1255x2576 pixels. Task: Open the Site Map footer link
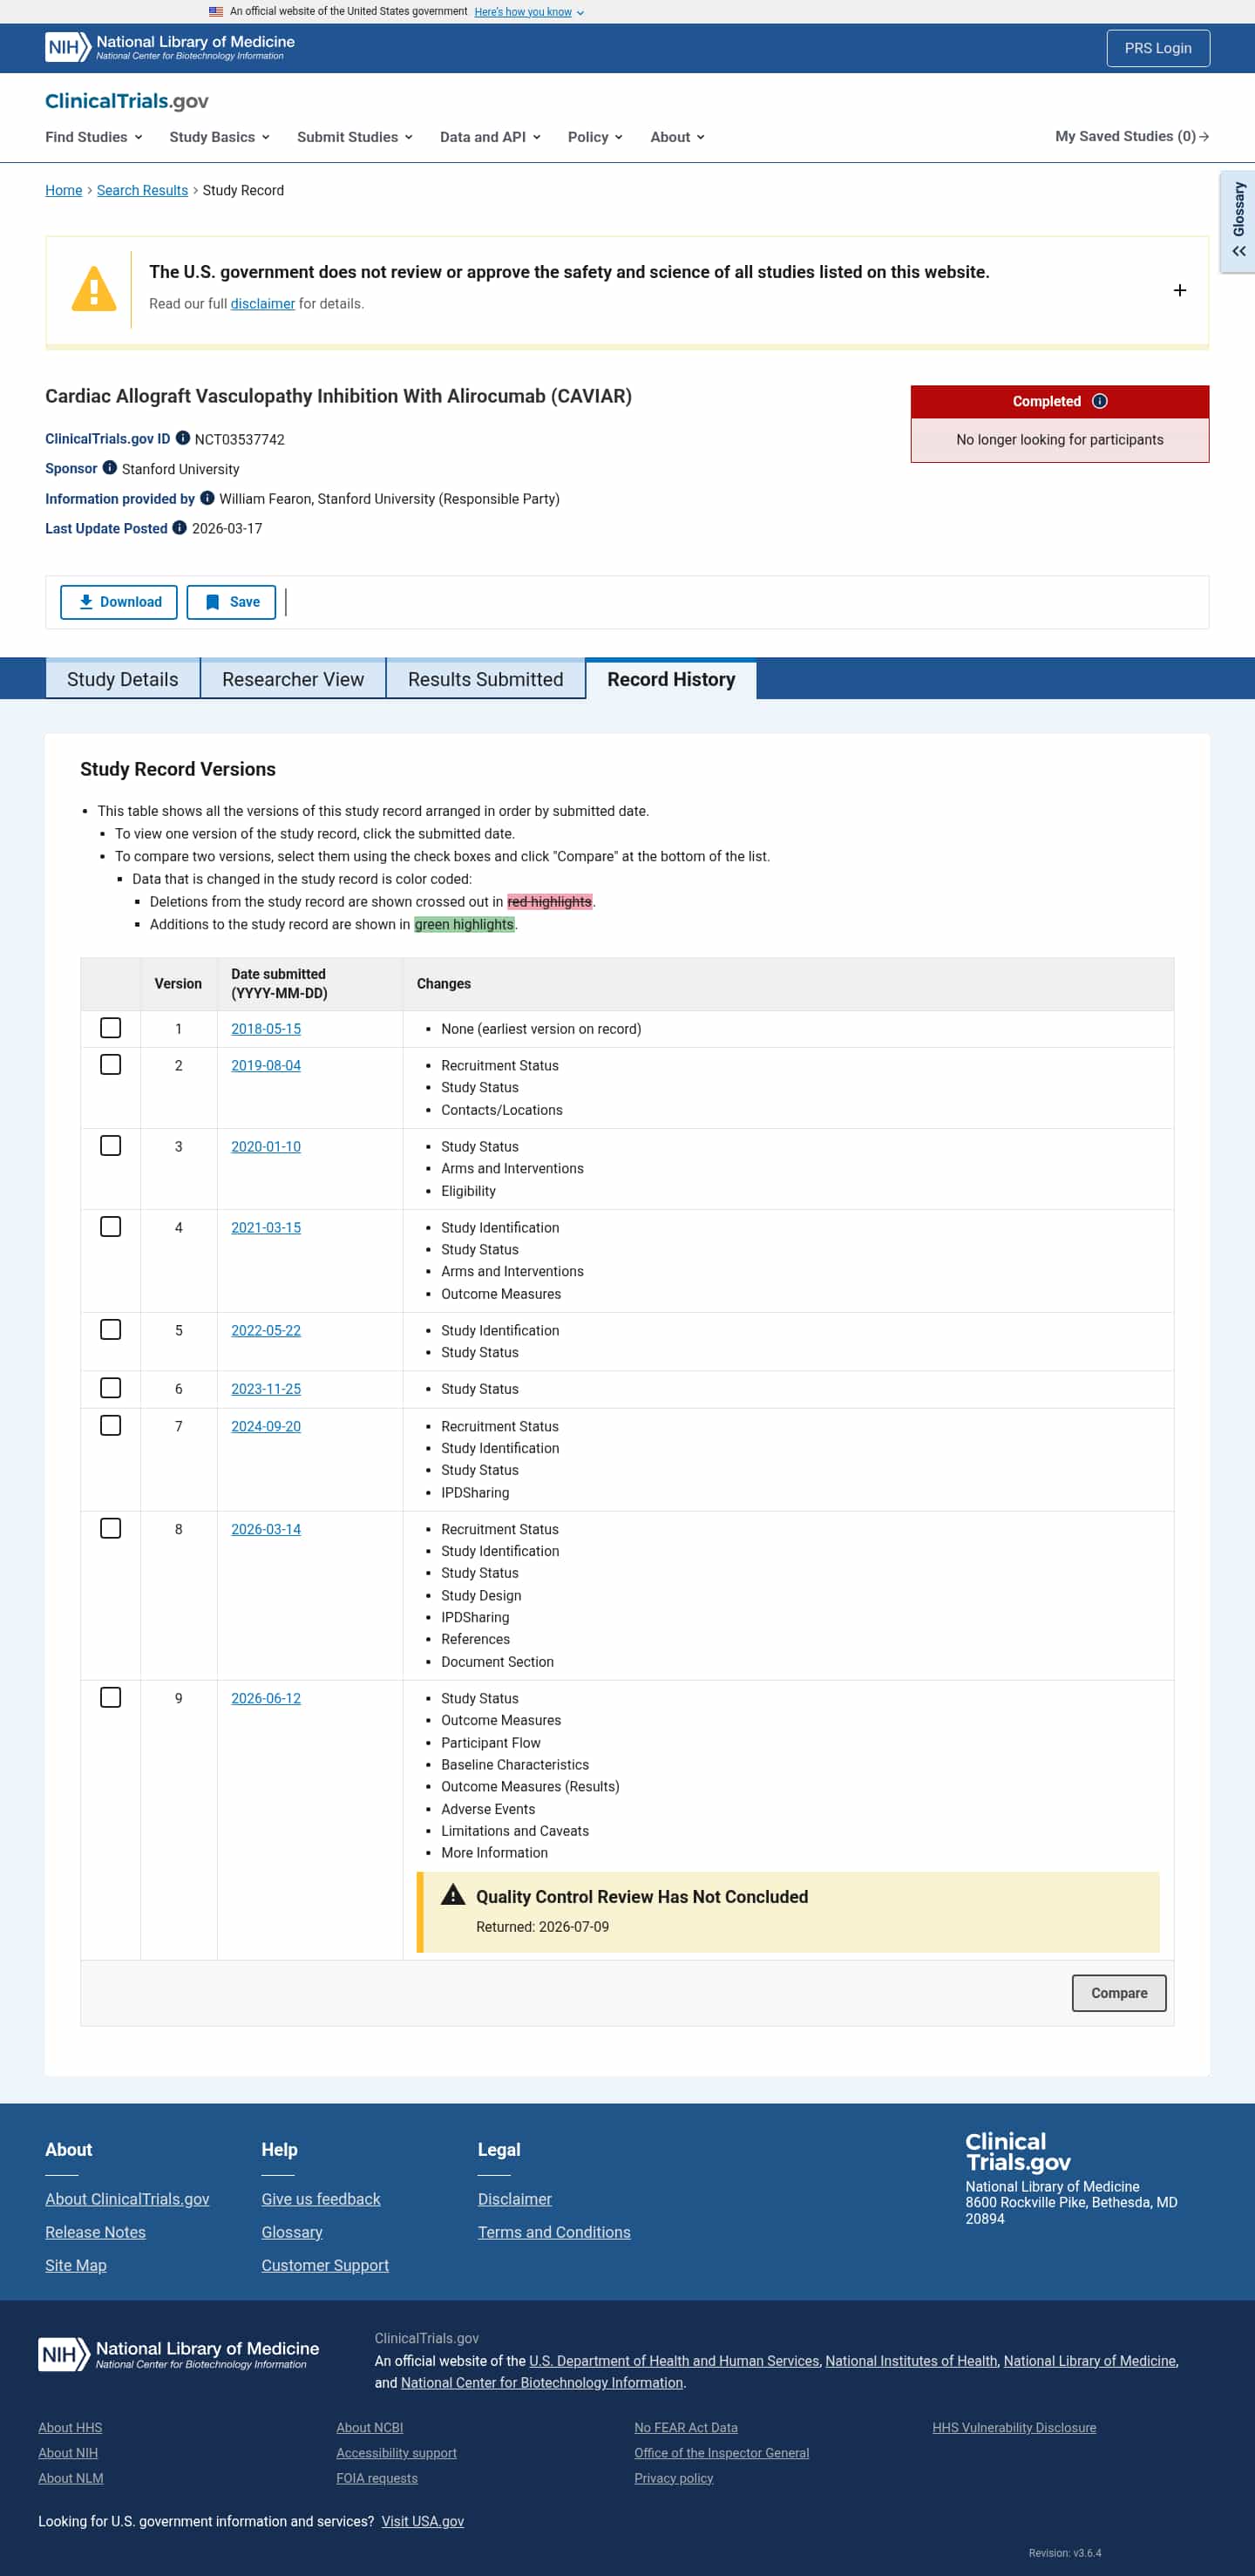(x=76, y=2265)
